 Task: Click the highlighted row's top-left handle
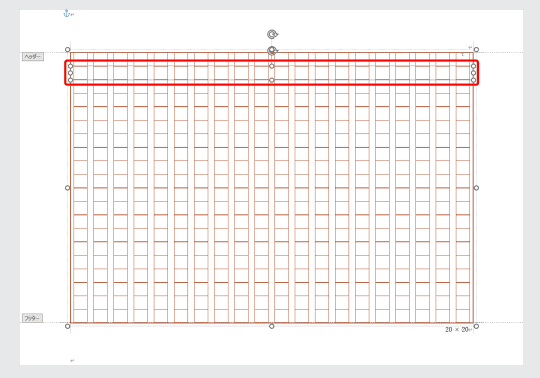tap(71, 66)
